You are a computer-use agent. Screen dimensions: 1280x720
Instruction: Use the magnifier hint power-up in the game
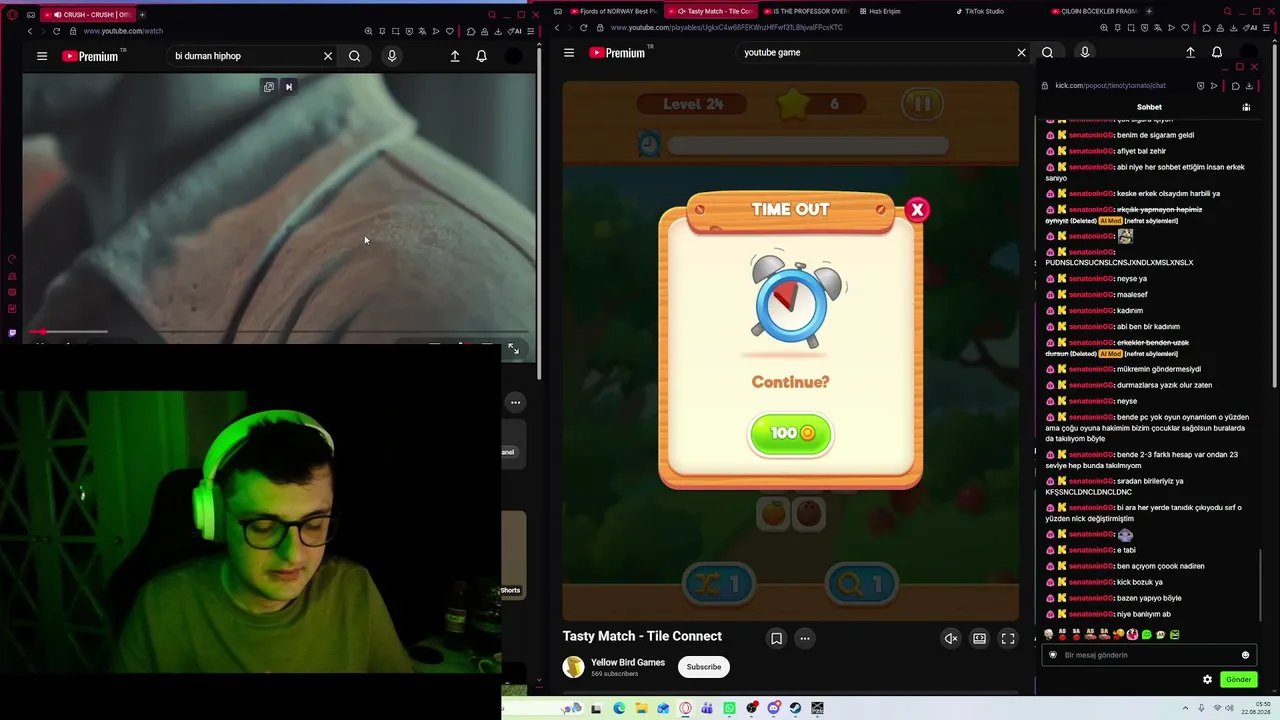862,584
